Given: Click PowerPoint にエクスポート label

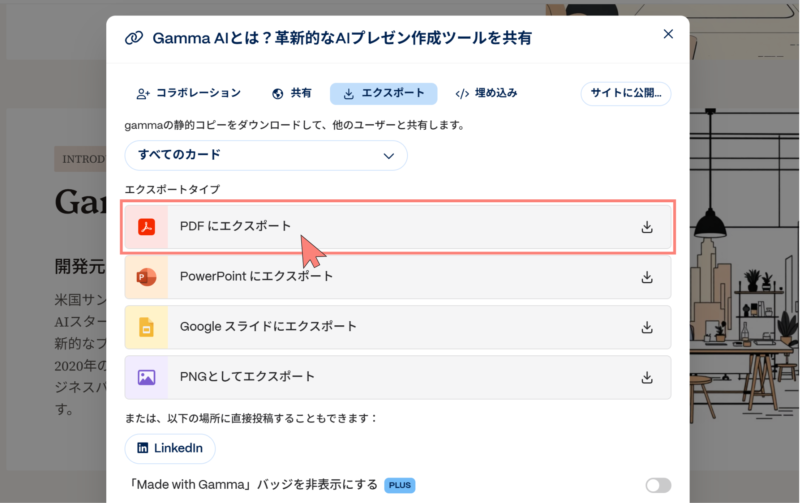Looking at the screenshot, I should click(256, 276).
